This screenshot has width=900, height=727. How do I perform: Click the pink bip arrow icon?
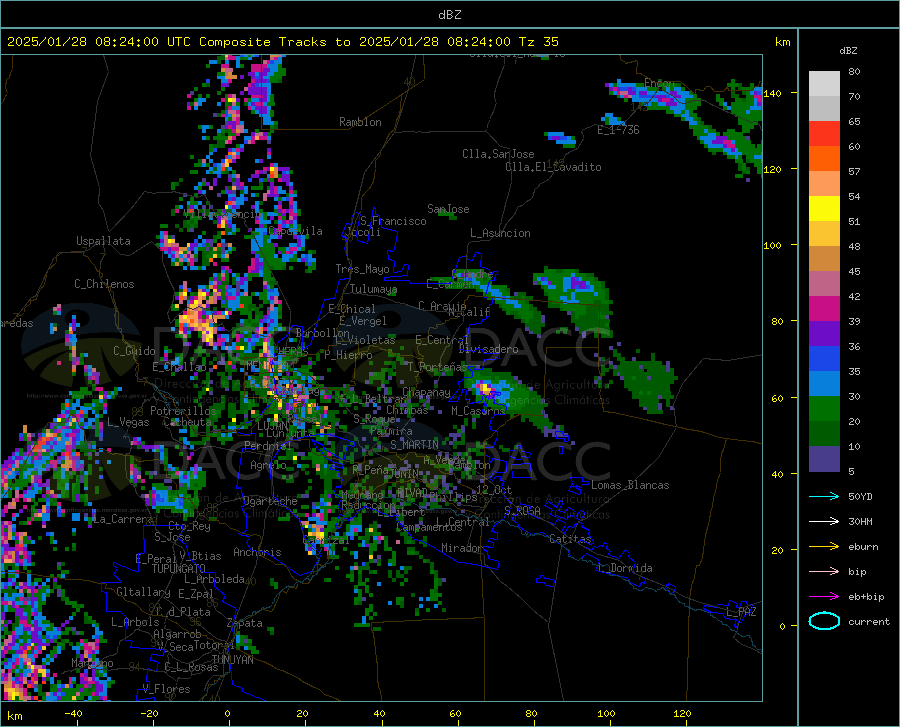[824, 572]
